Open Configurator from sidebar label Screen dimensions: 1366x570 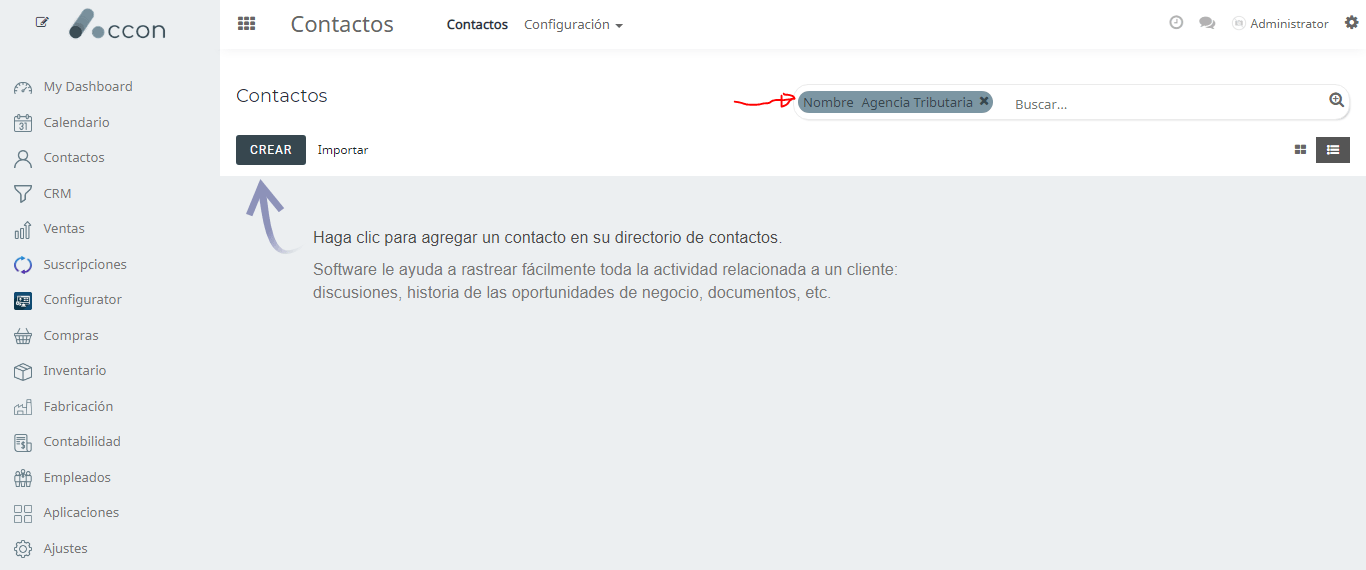(x=82, y=300)
